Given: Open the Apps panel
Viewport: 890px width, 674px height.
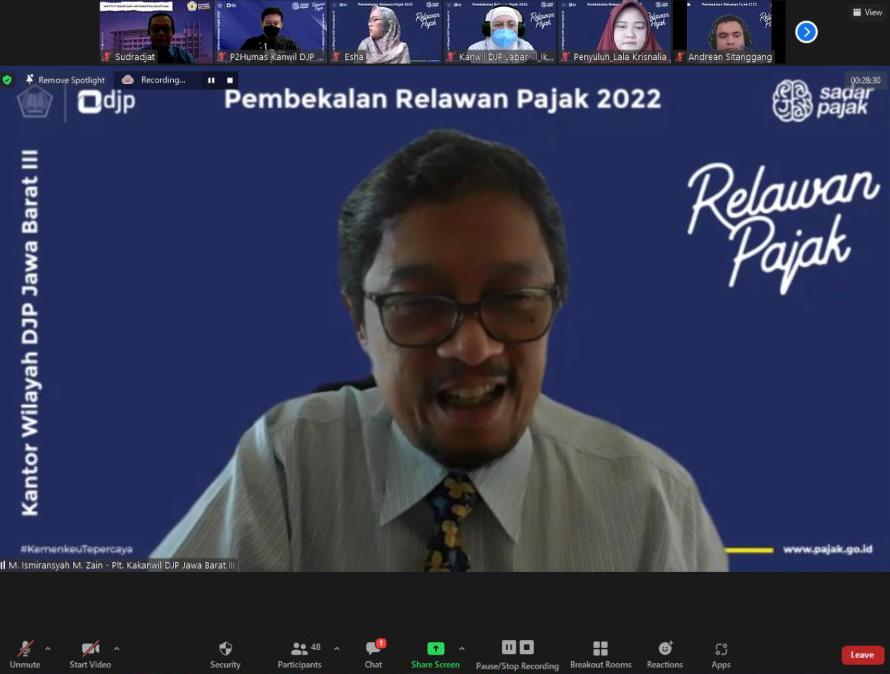Looking at the screenshot, I should tap(721, 654).
